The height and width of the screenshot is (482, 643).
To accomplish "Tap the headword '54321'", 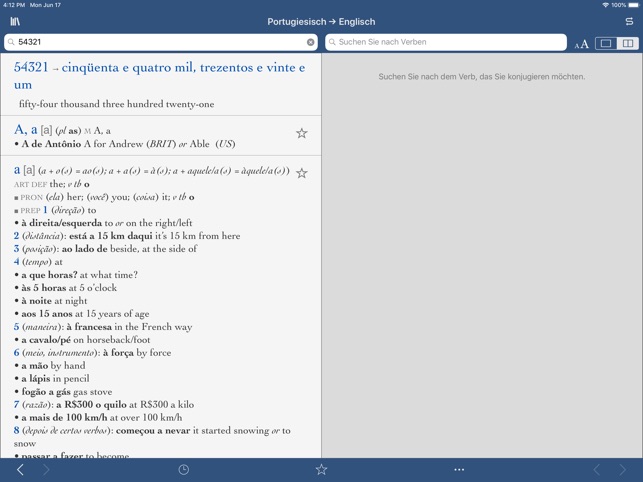I will (x=31, y=67).
